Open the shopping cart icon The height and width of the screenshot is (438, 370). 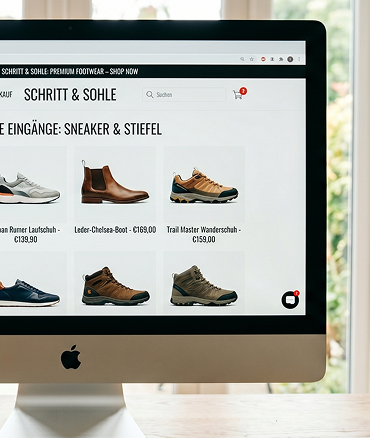[x=238, y=95]
